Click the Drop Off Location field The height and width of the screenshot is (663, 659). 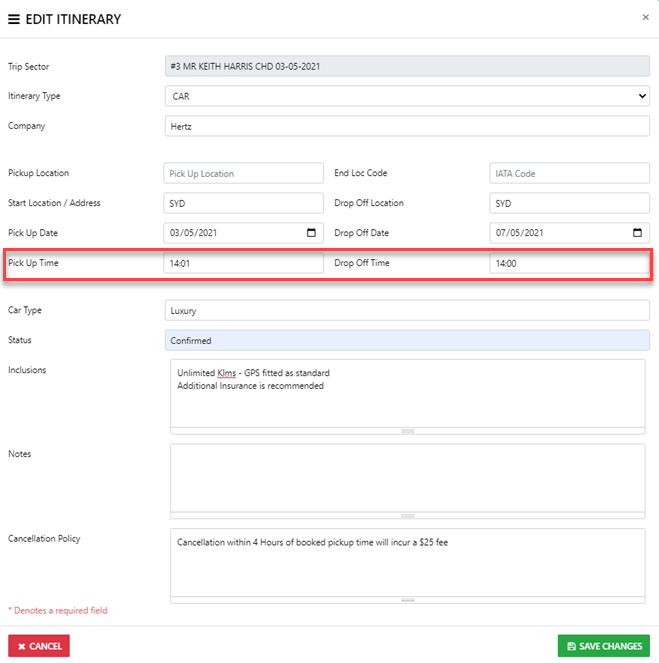click(x=569, y=203)
